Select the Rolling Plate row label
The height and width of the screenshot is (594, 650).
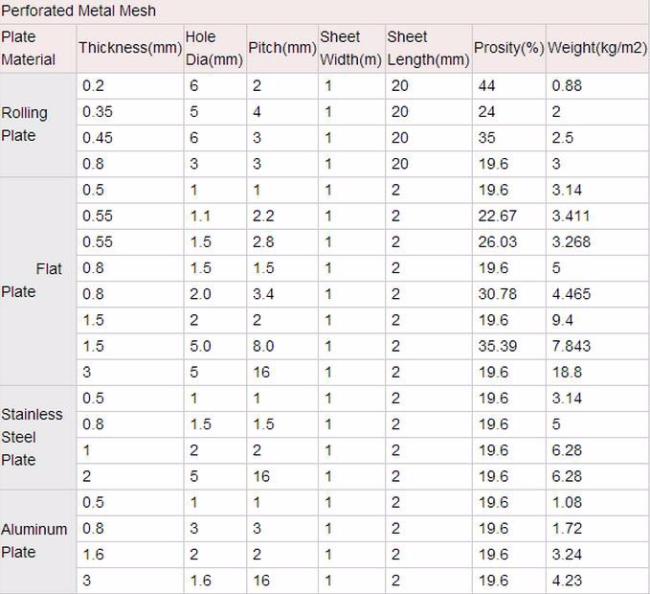25,124
